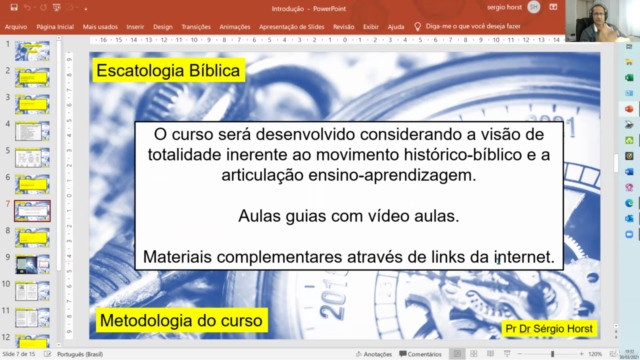The height and width of the screenshot is (360, 640).
Task: Switch to Página Inicial tab
Action: (x=55, y=27)
